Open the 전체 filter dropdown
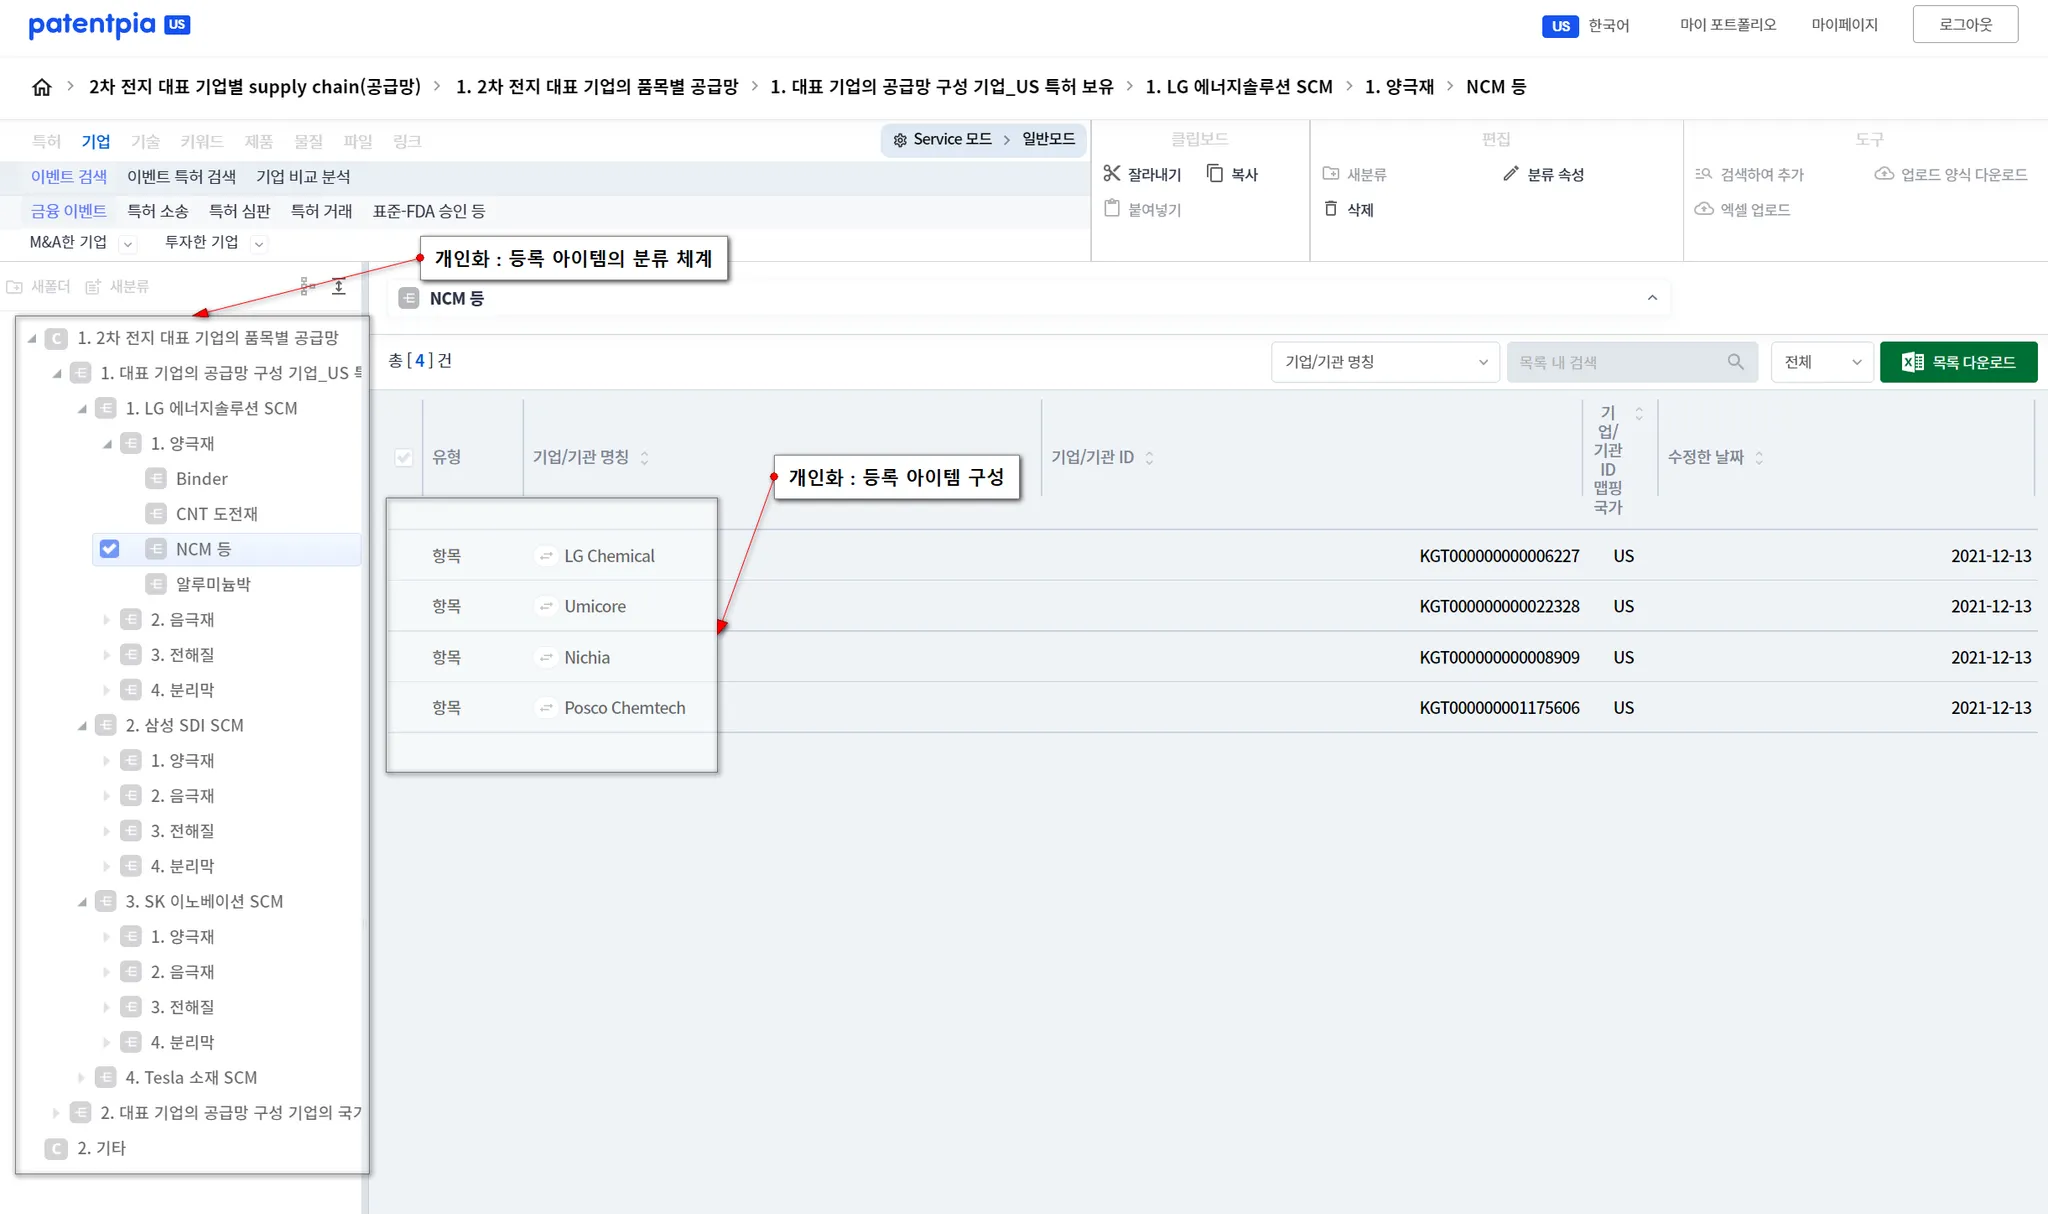The width and height of the screenshot is (2048, 1214). pyautogui.click(x=1822, y=362)
